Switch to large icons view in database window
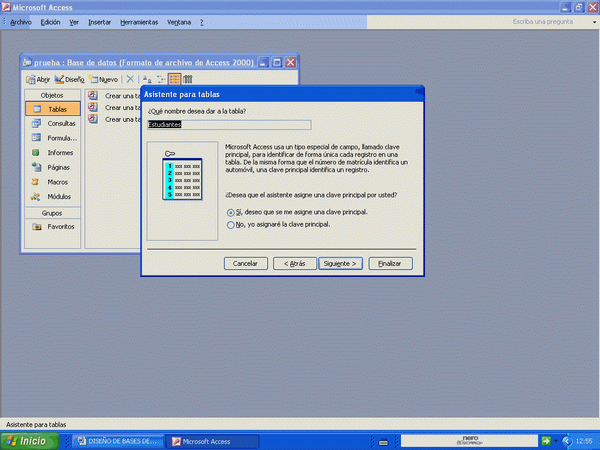600x450 pixels. tap(147, 79)
